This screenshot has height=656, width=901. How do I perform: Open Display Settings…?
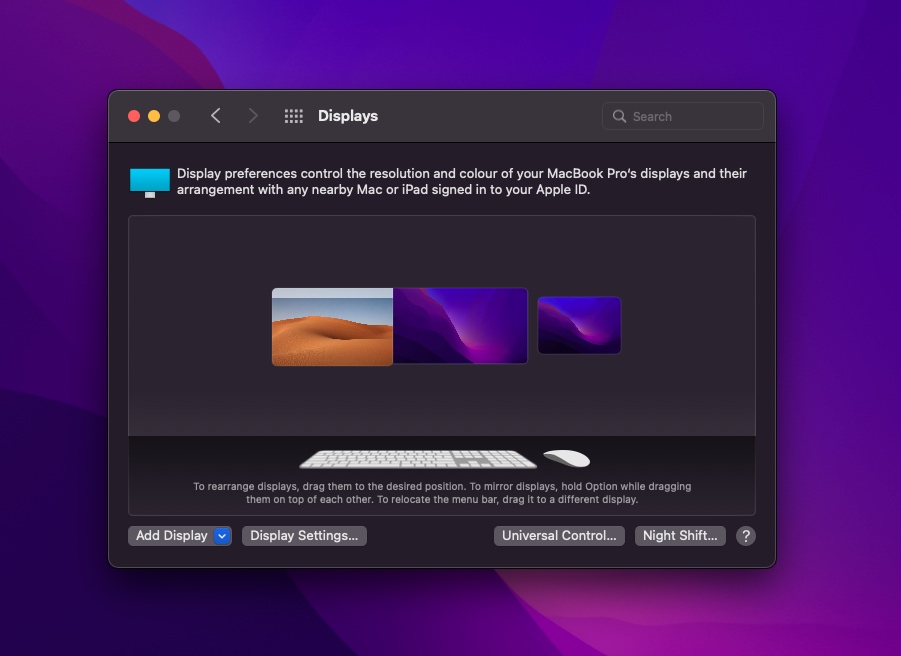pyautogui.click(x=304, y=536)
